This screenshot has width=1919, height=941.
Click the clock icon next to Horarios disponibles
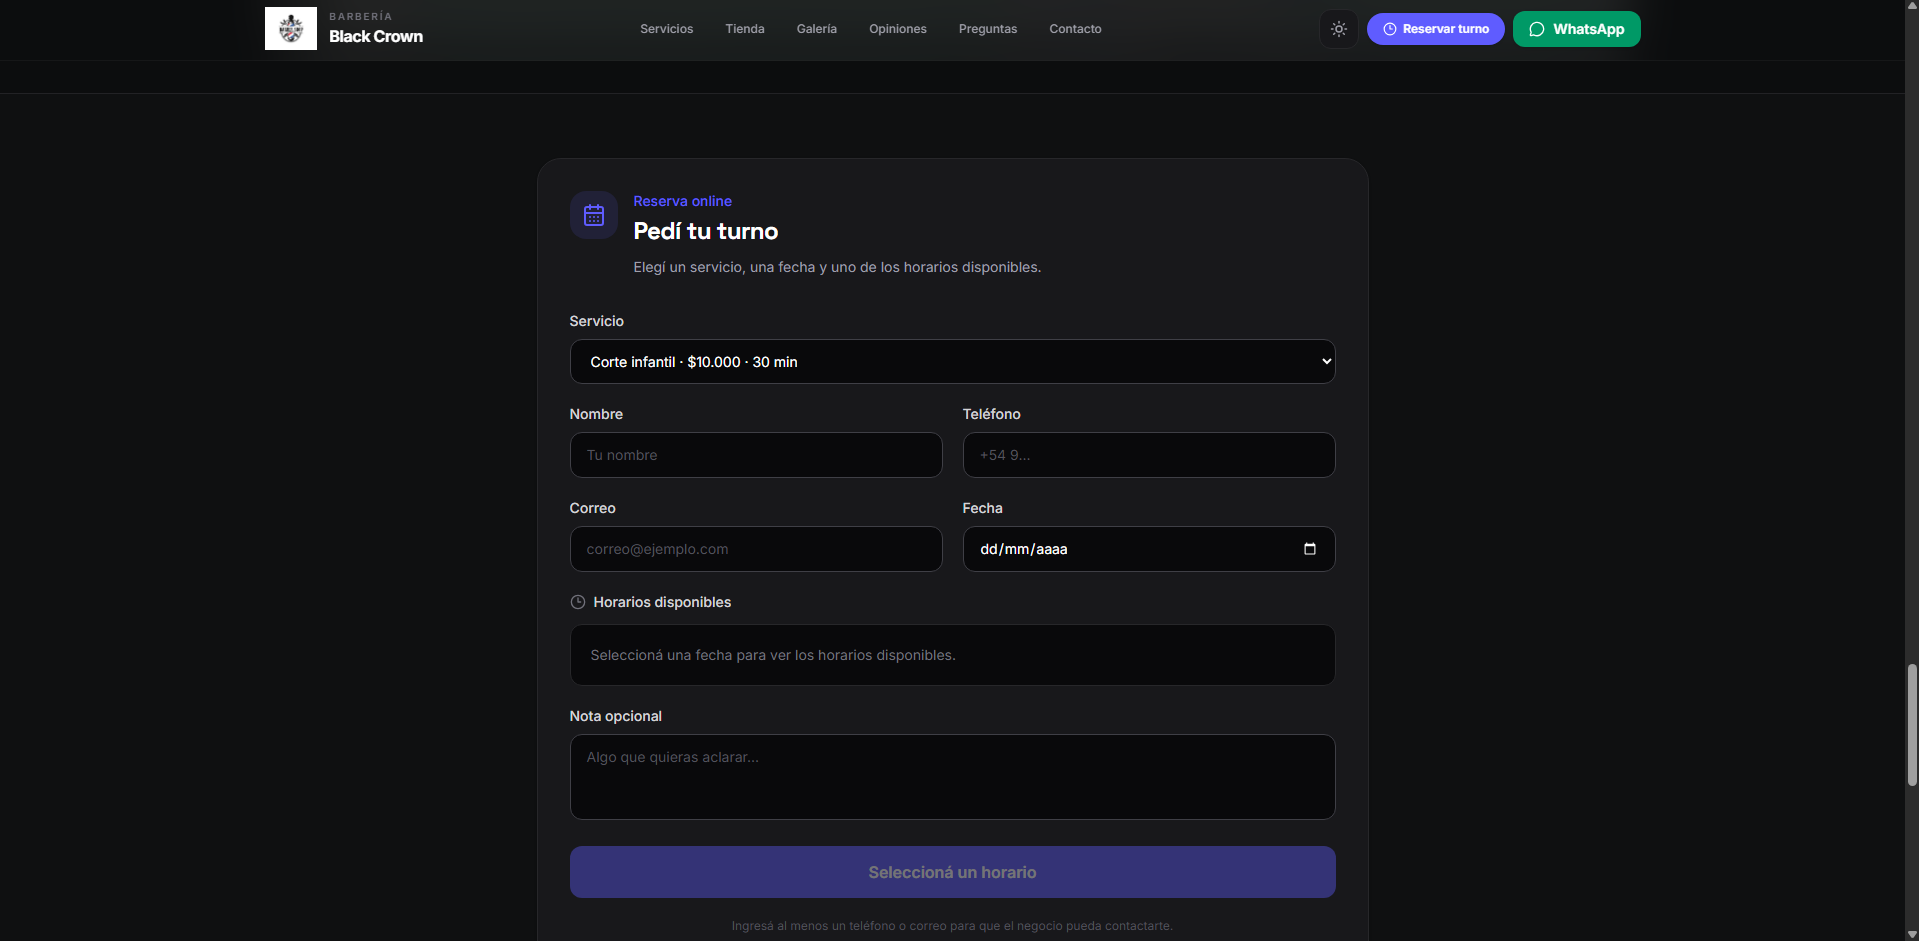578,602
